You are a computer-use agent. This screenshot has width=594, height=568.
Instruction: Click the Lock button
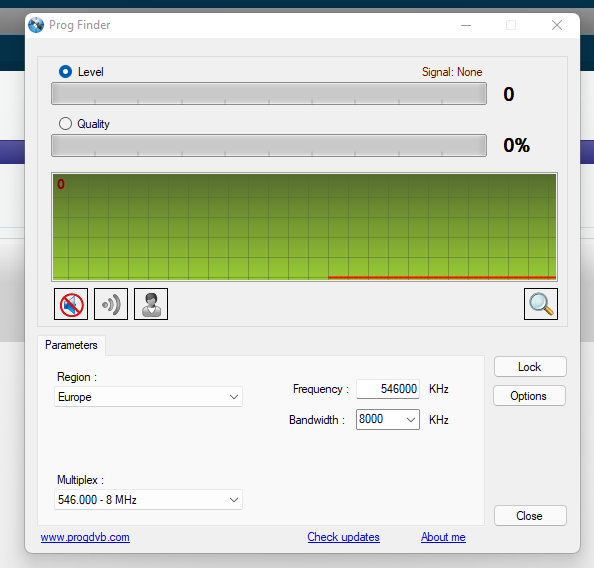pos(530,366)
